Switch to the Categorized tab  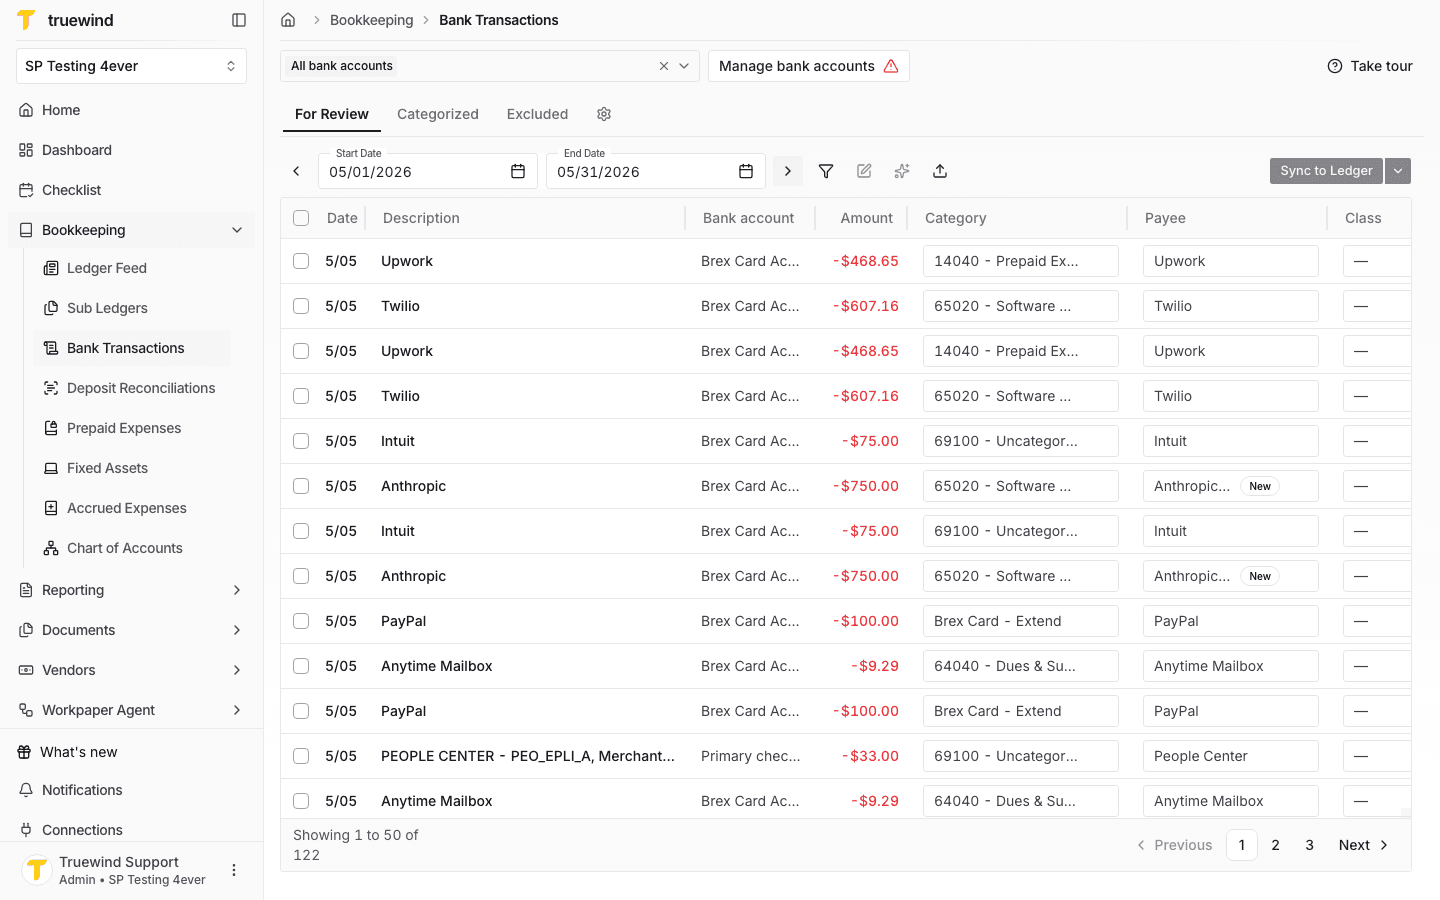click(438, 114)
